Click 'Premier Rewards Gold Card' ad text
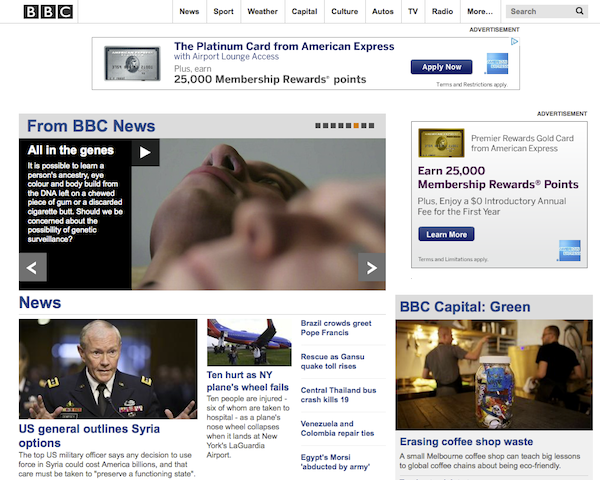 pos(522,143)
